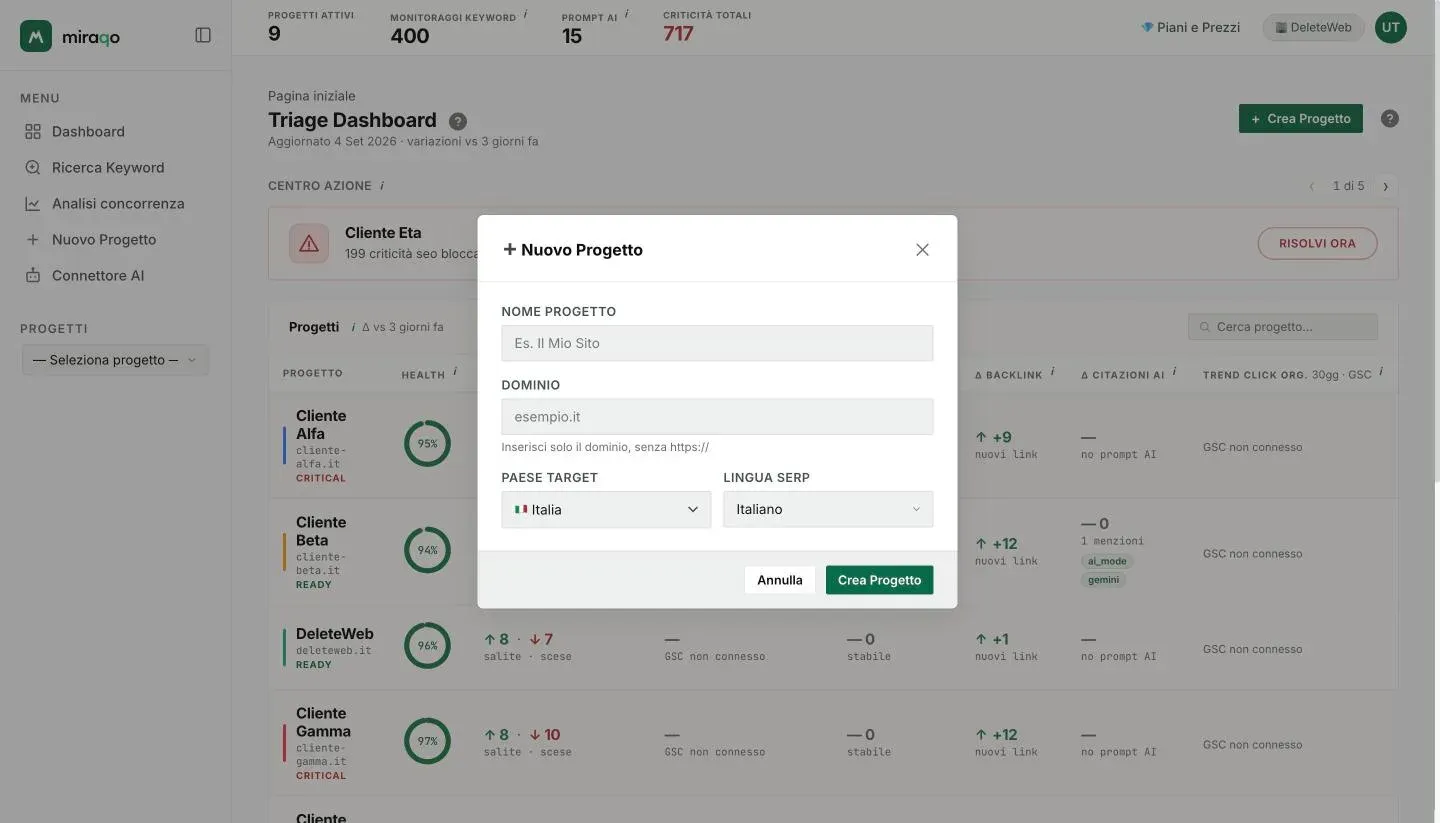Click the gemini tag in Cliente Beta row

click(1103, 580)
